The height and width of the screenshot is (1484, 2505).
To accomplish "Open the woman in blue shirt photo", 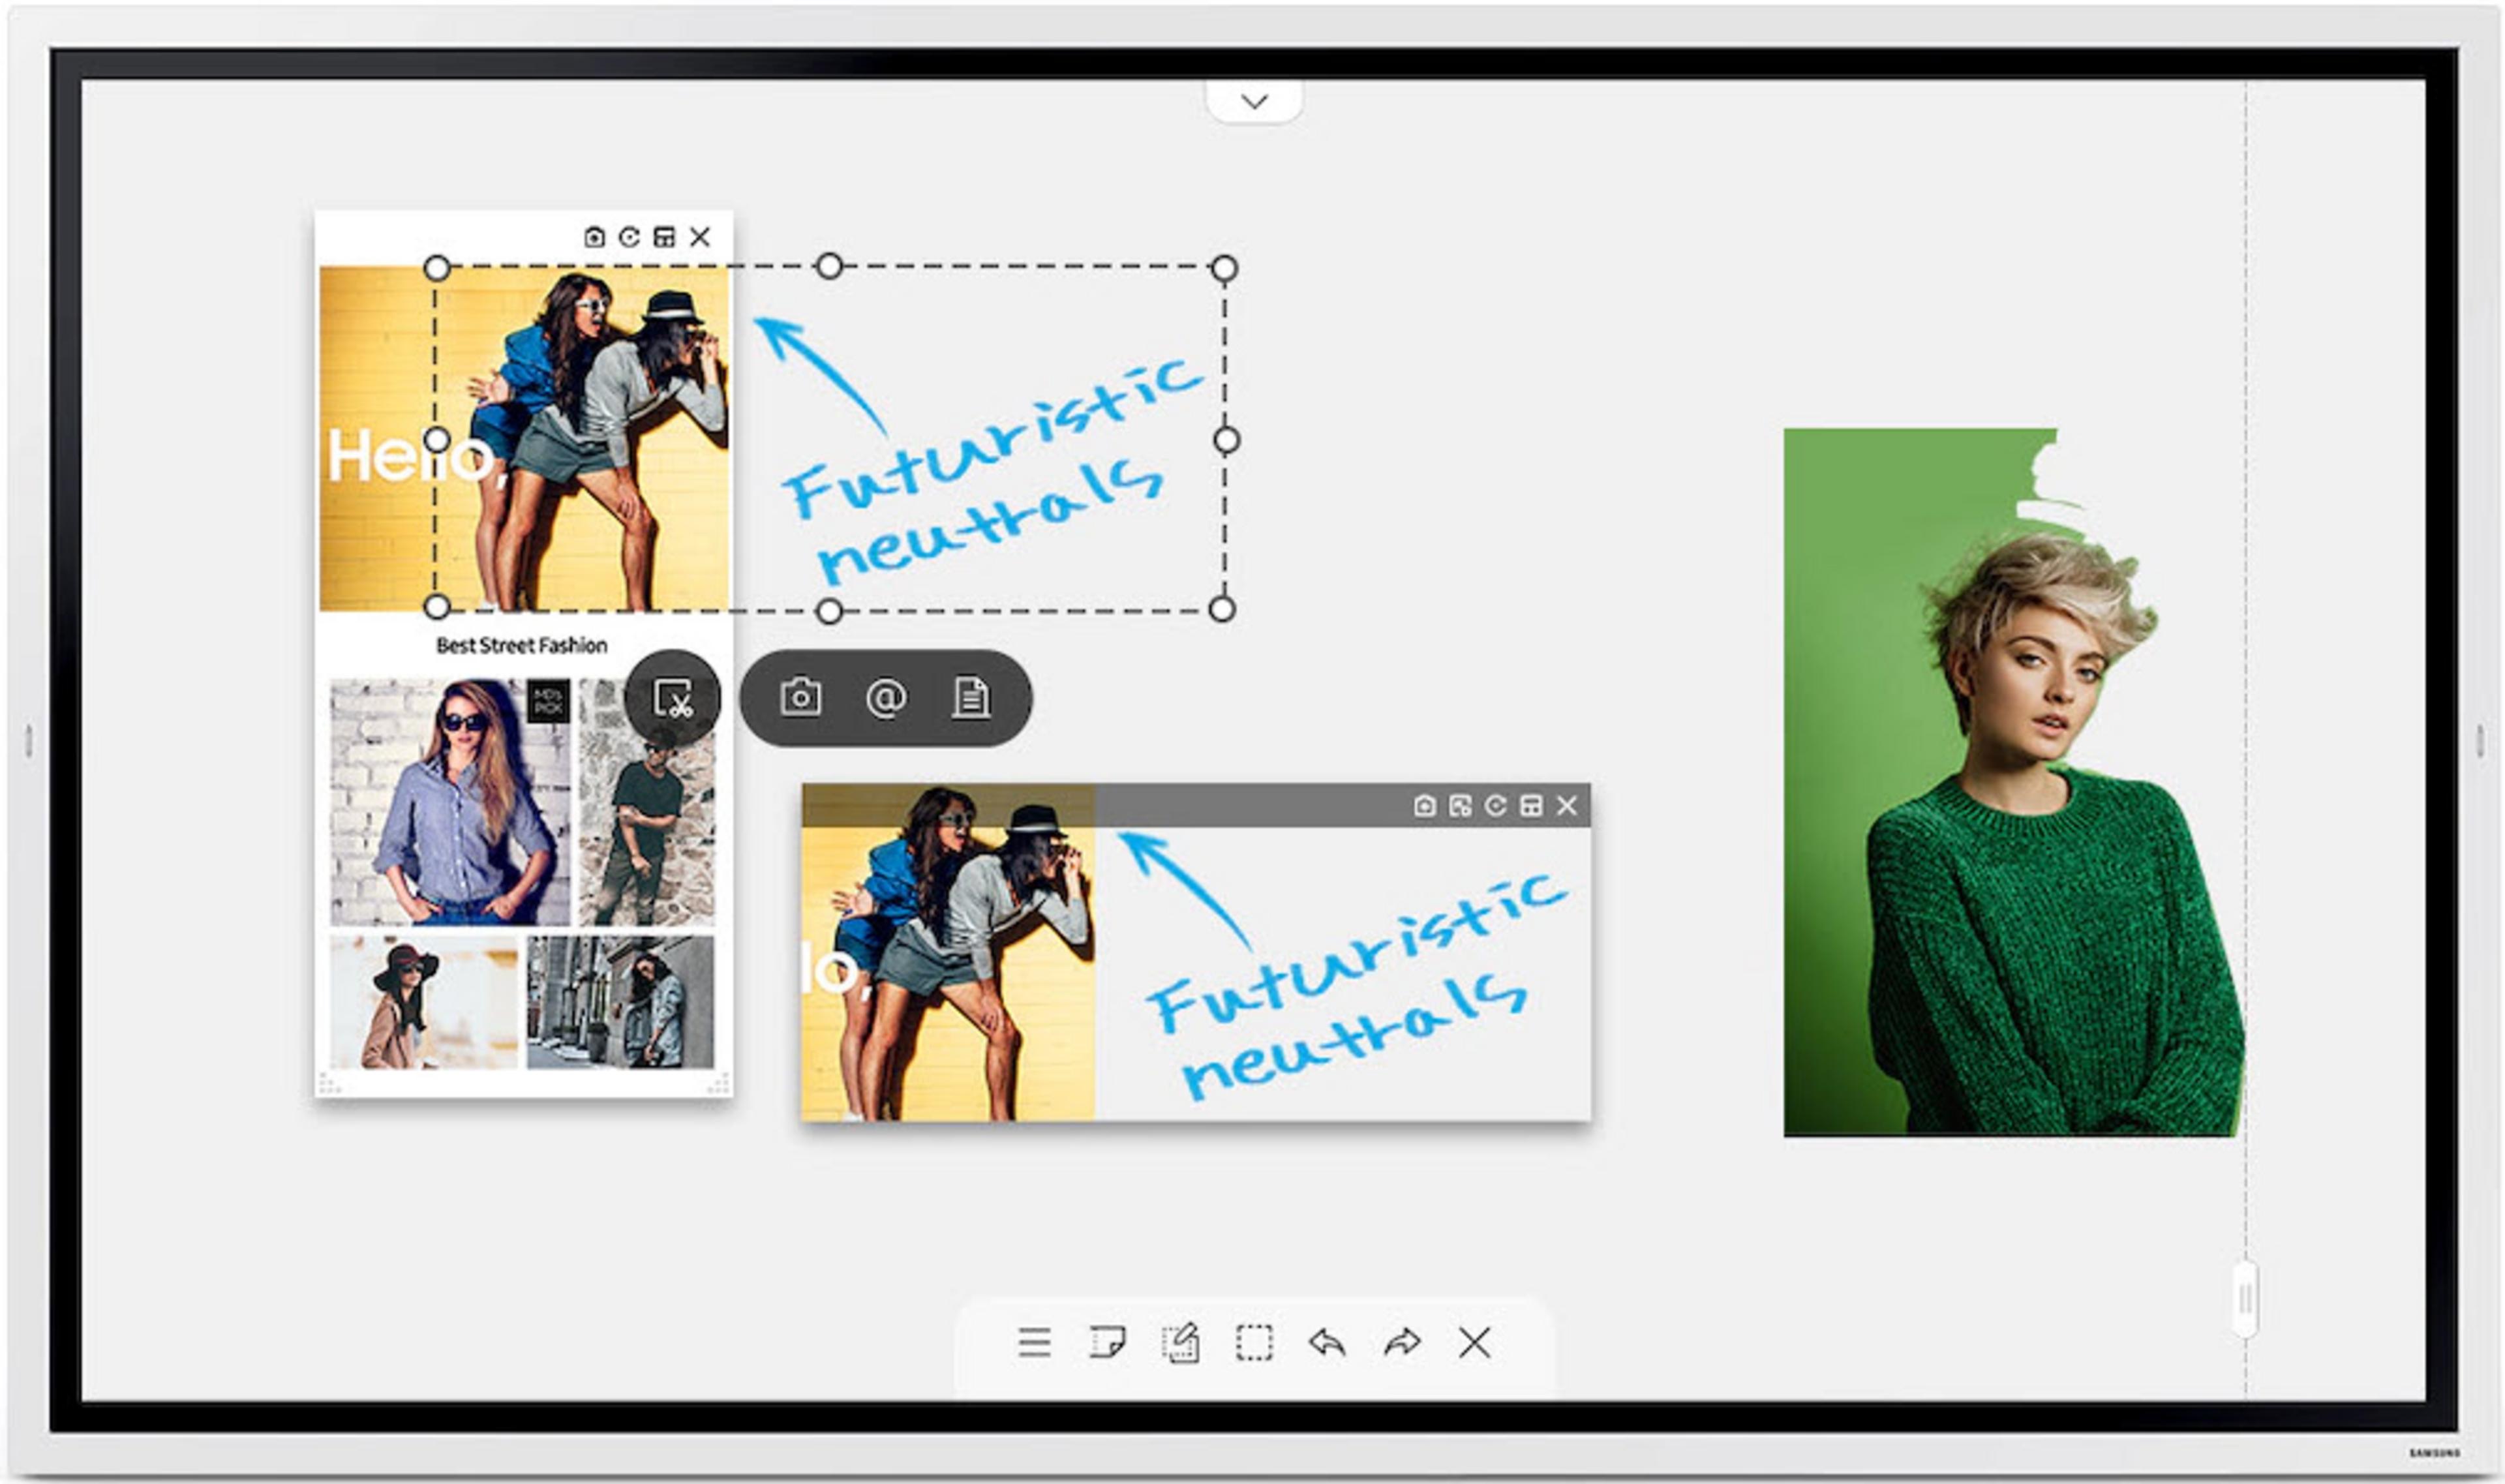I will pyautogui.click(x=450, y=802).
